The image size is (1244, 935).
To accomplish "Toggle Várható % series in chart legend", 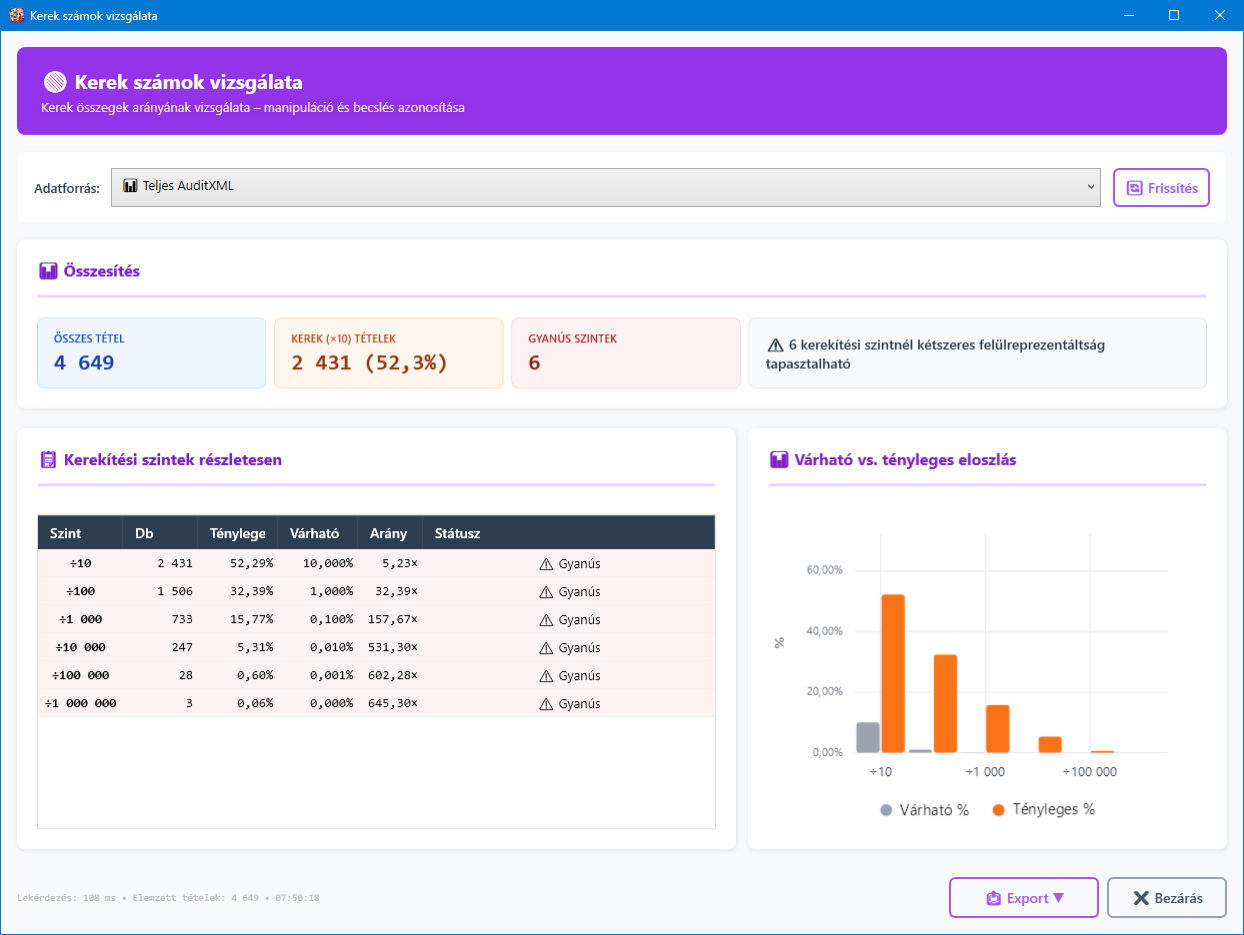I will point(924,810).
